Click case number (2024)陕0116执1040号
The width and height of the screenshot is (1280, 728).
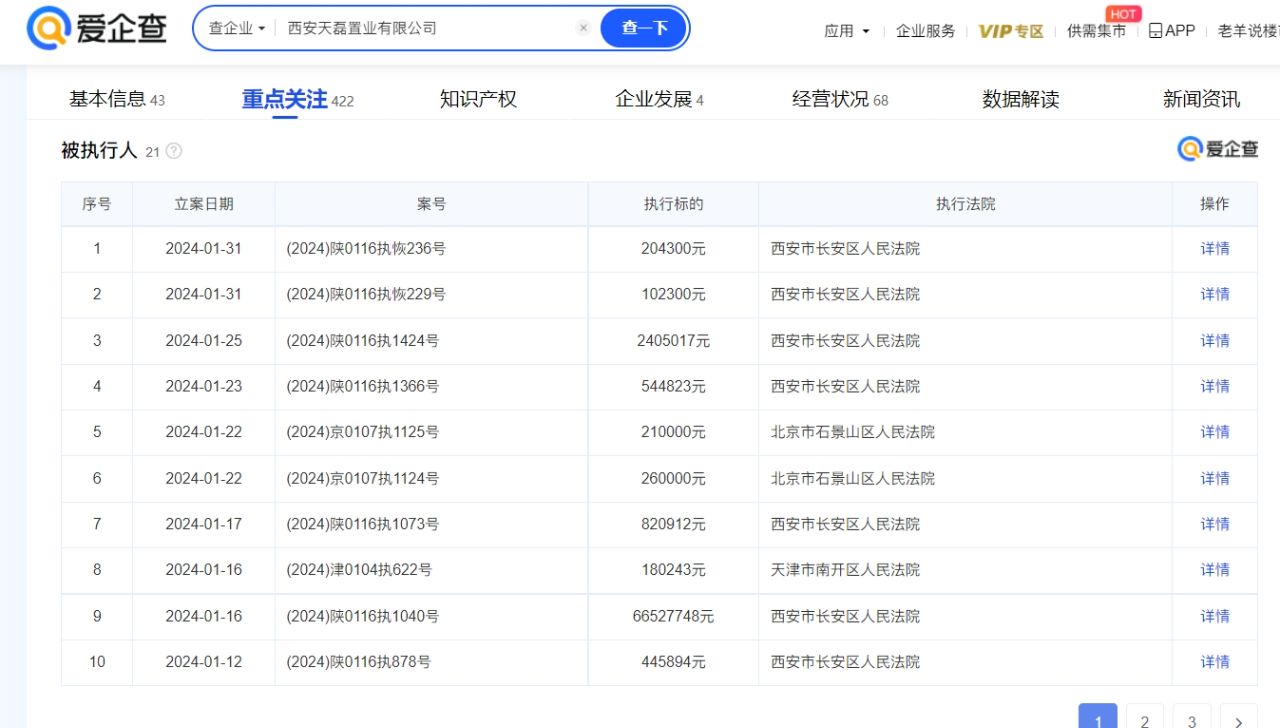362,617
